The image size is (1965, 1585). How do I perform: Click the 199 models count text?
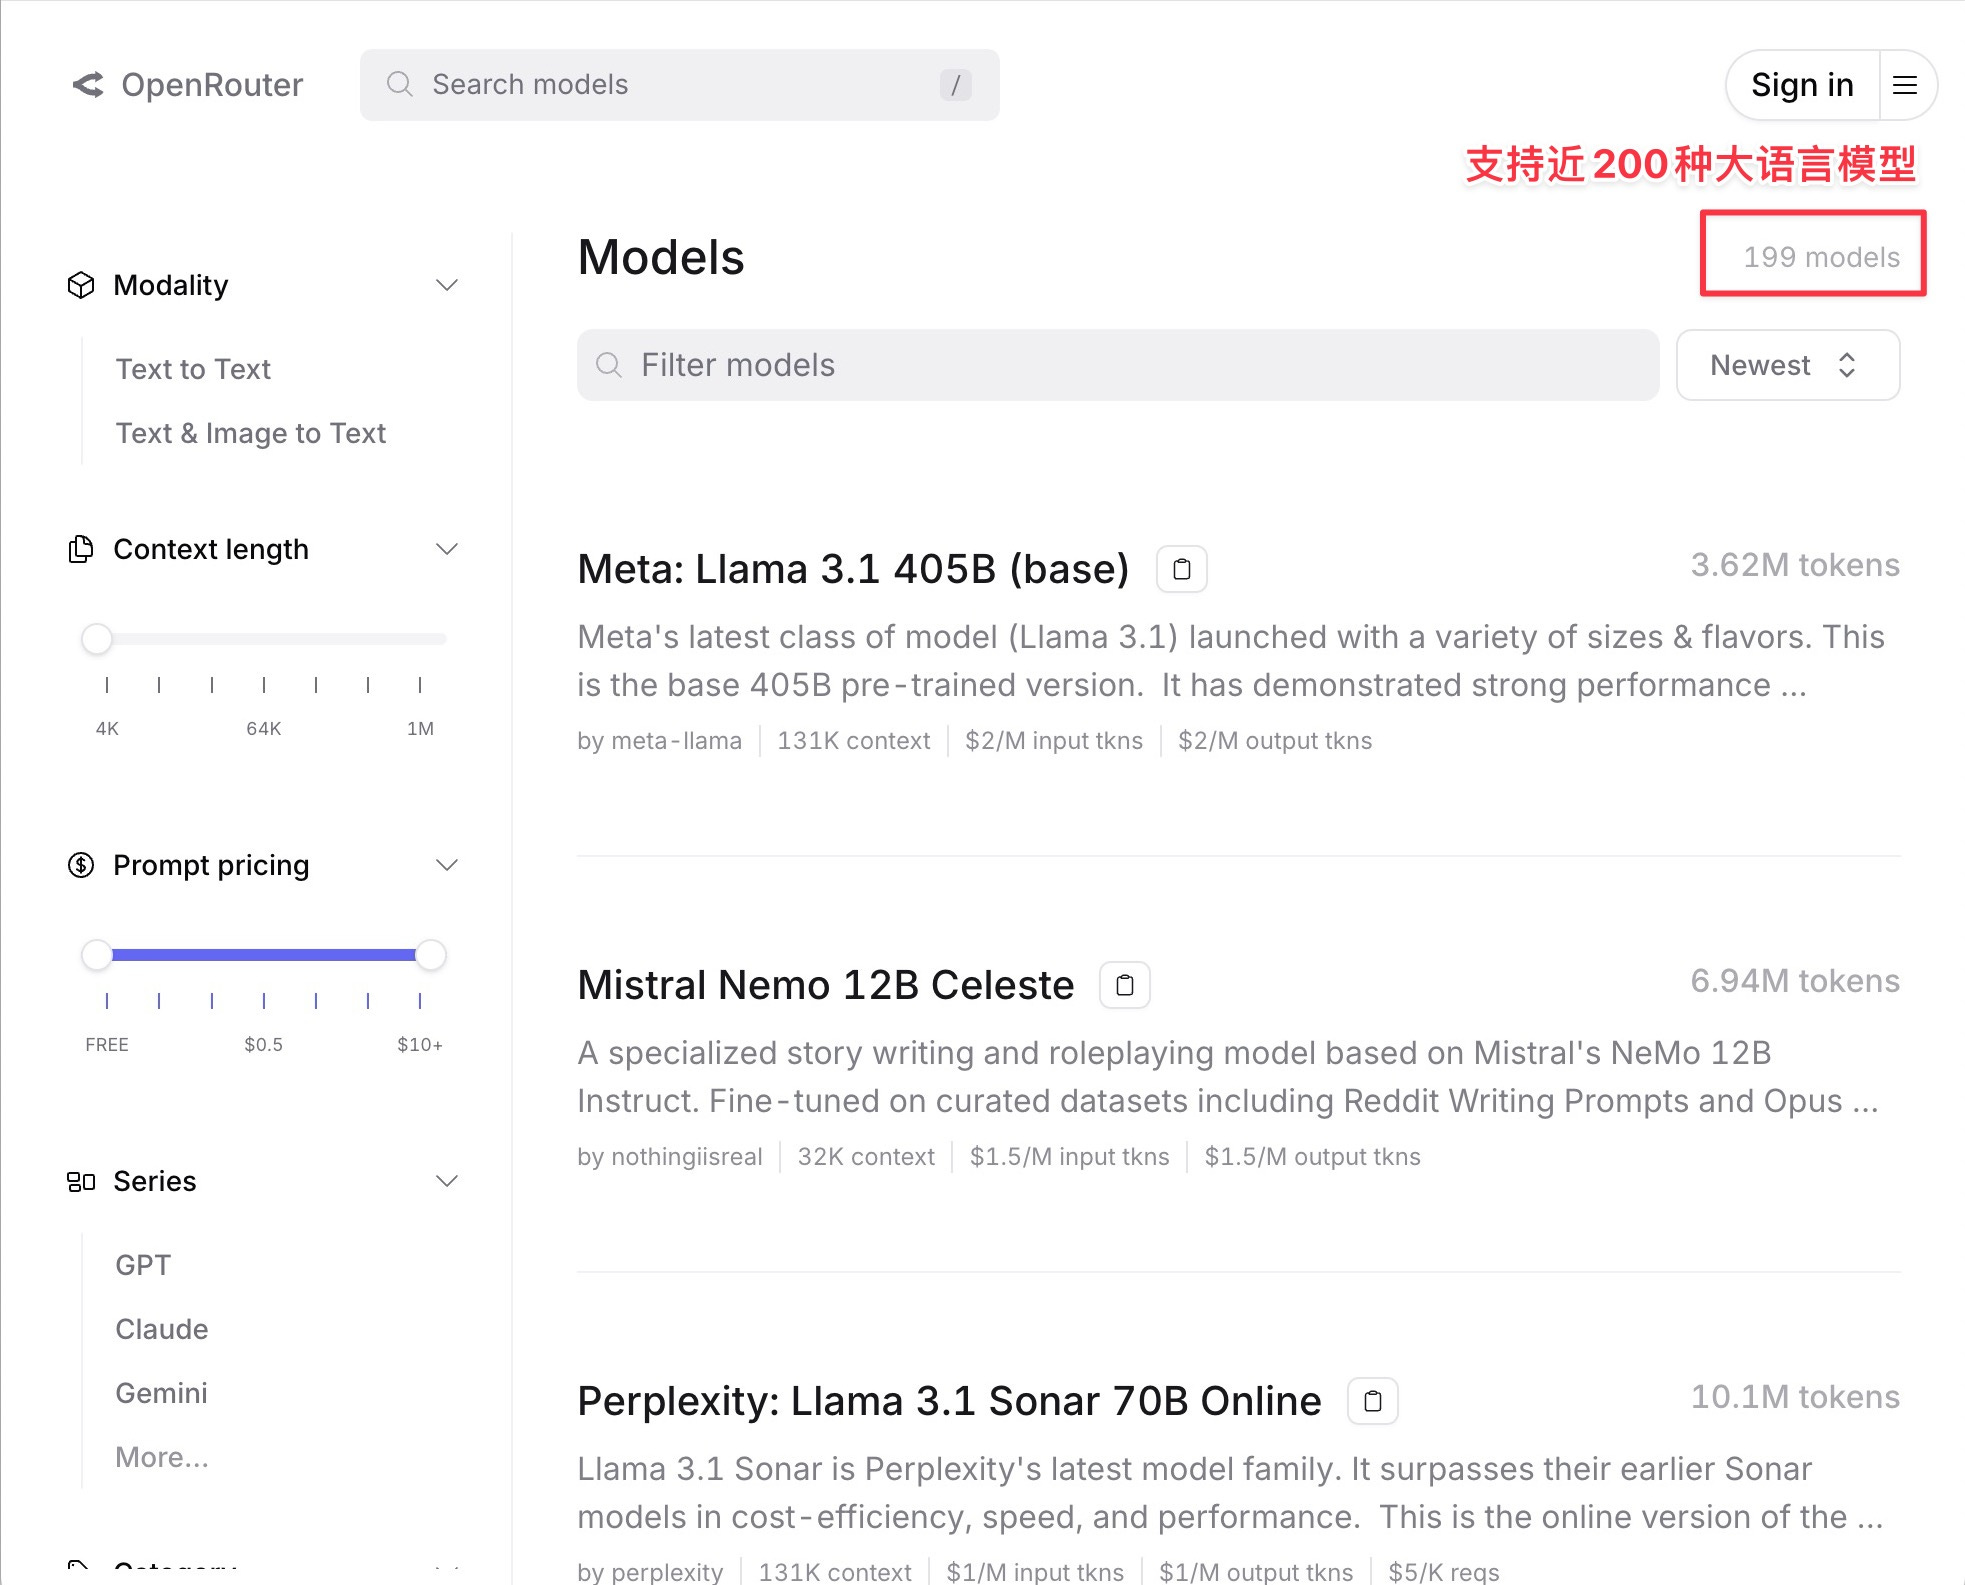pyautogui.click(x=1822, y=257)
